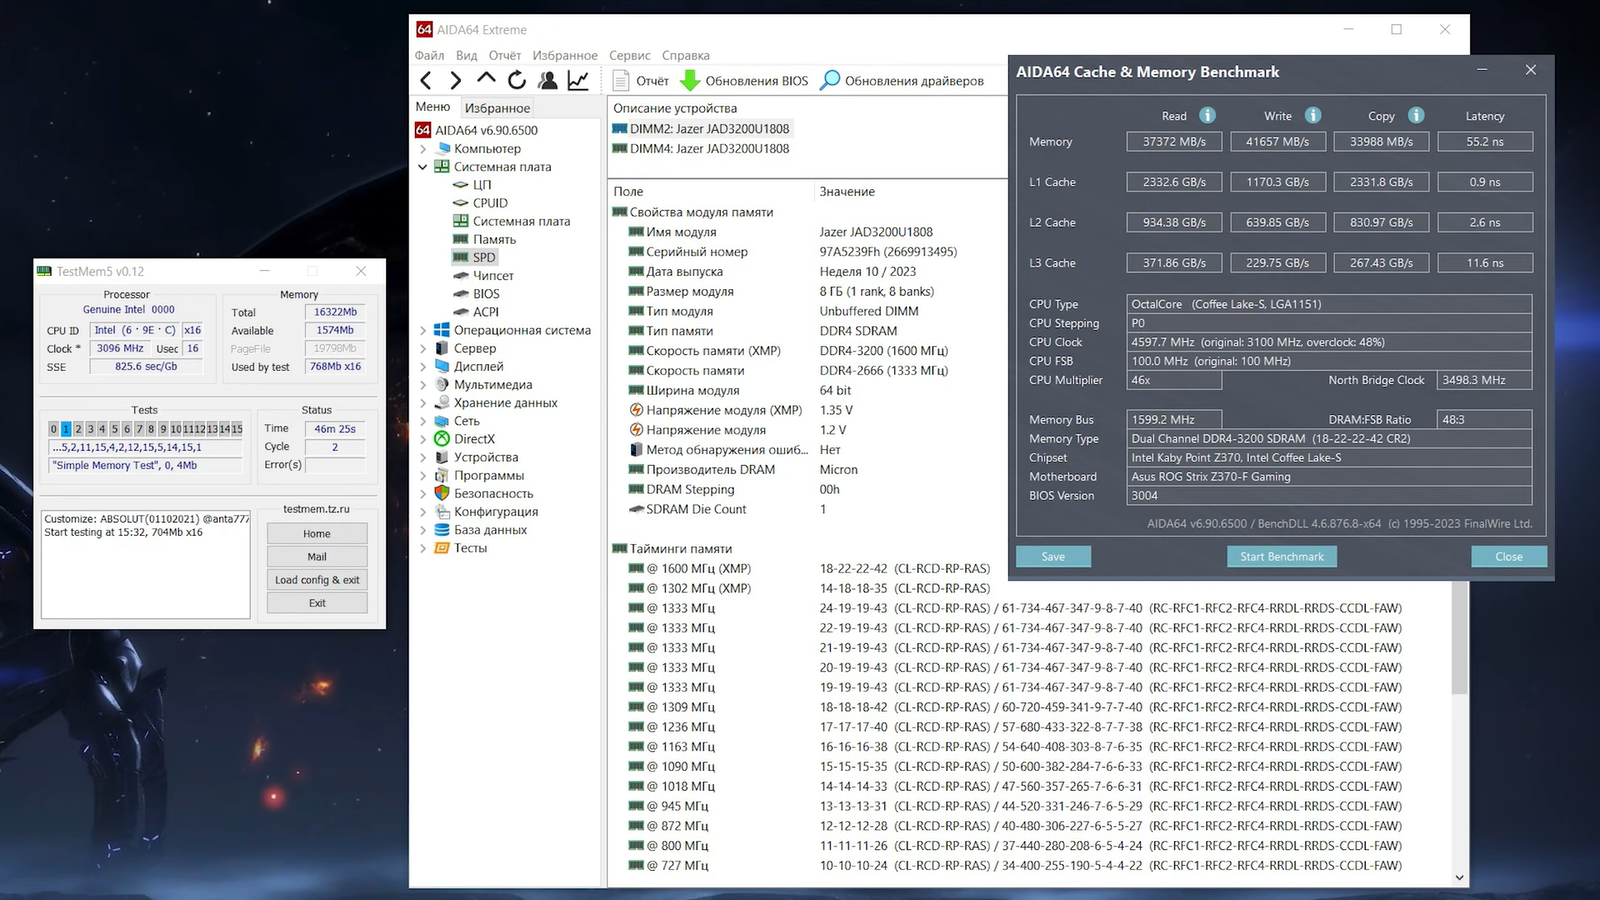Switch to the Избранное tab

(497, 108)
